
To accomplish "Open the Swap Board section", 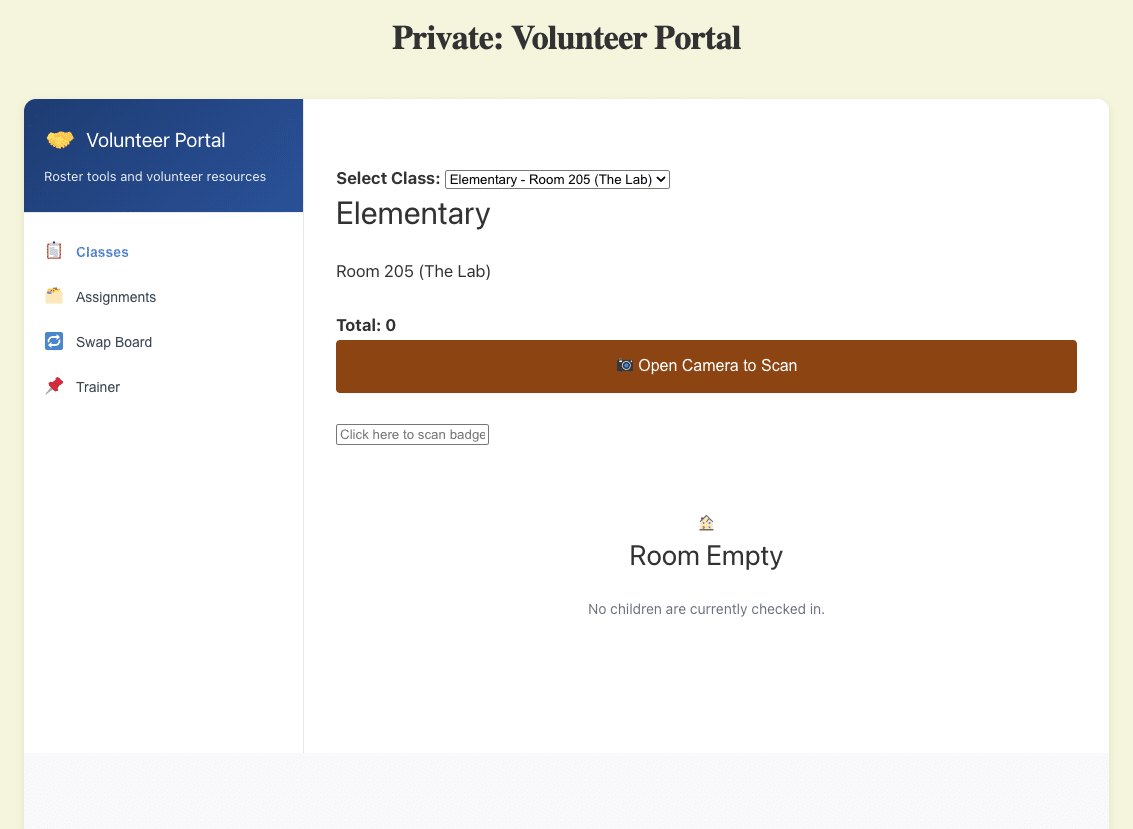I will [x=114, y=342].
